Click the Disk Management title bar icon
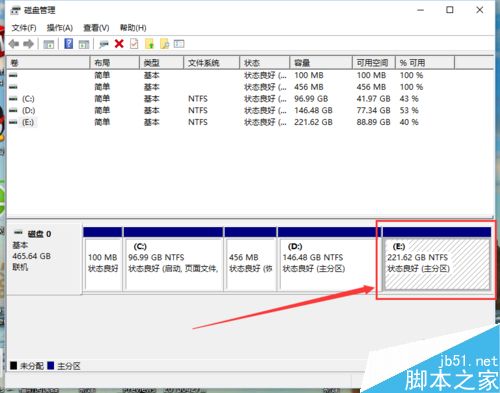 click(16, 11)
